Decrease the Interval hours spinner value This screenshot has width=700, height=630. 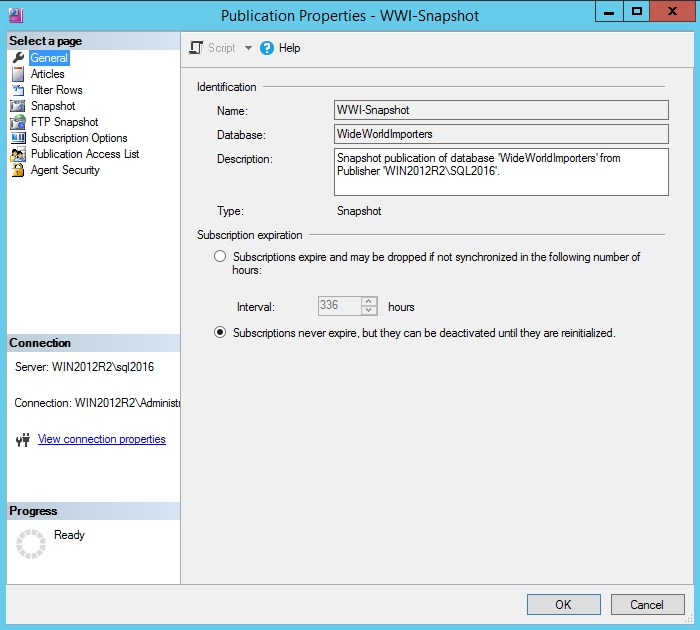tap(369, 310)
